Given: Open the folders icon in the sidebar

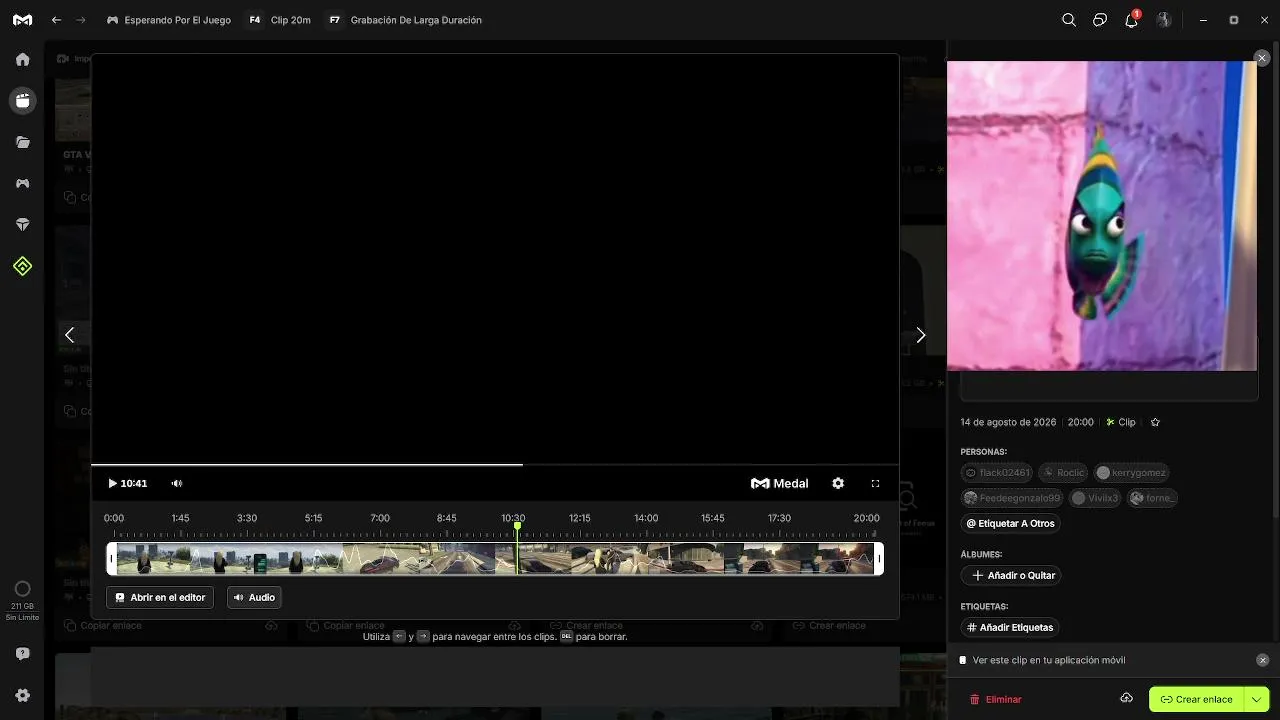Looking at the screenshot, I should (x=22, y=142).
